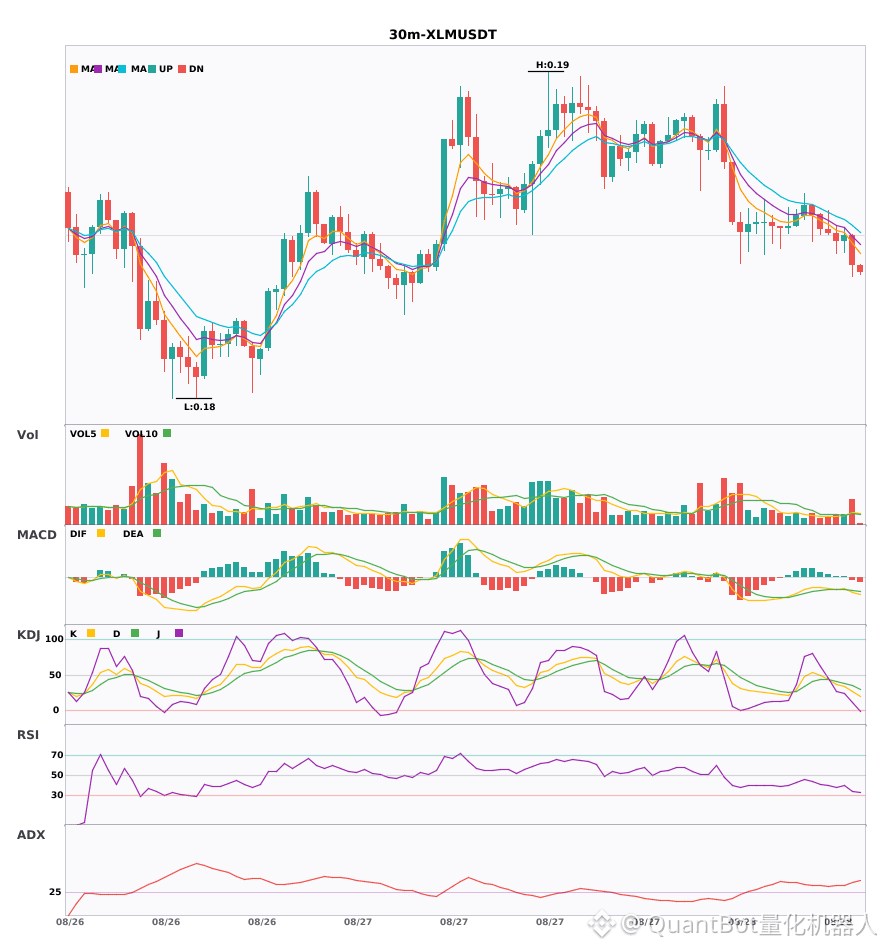The width and height of the screenshot is (885, 950).
Task: Click the MACD panel label
Action: click(x=36, y=535)
